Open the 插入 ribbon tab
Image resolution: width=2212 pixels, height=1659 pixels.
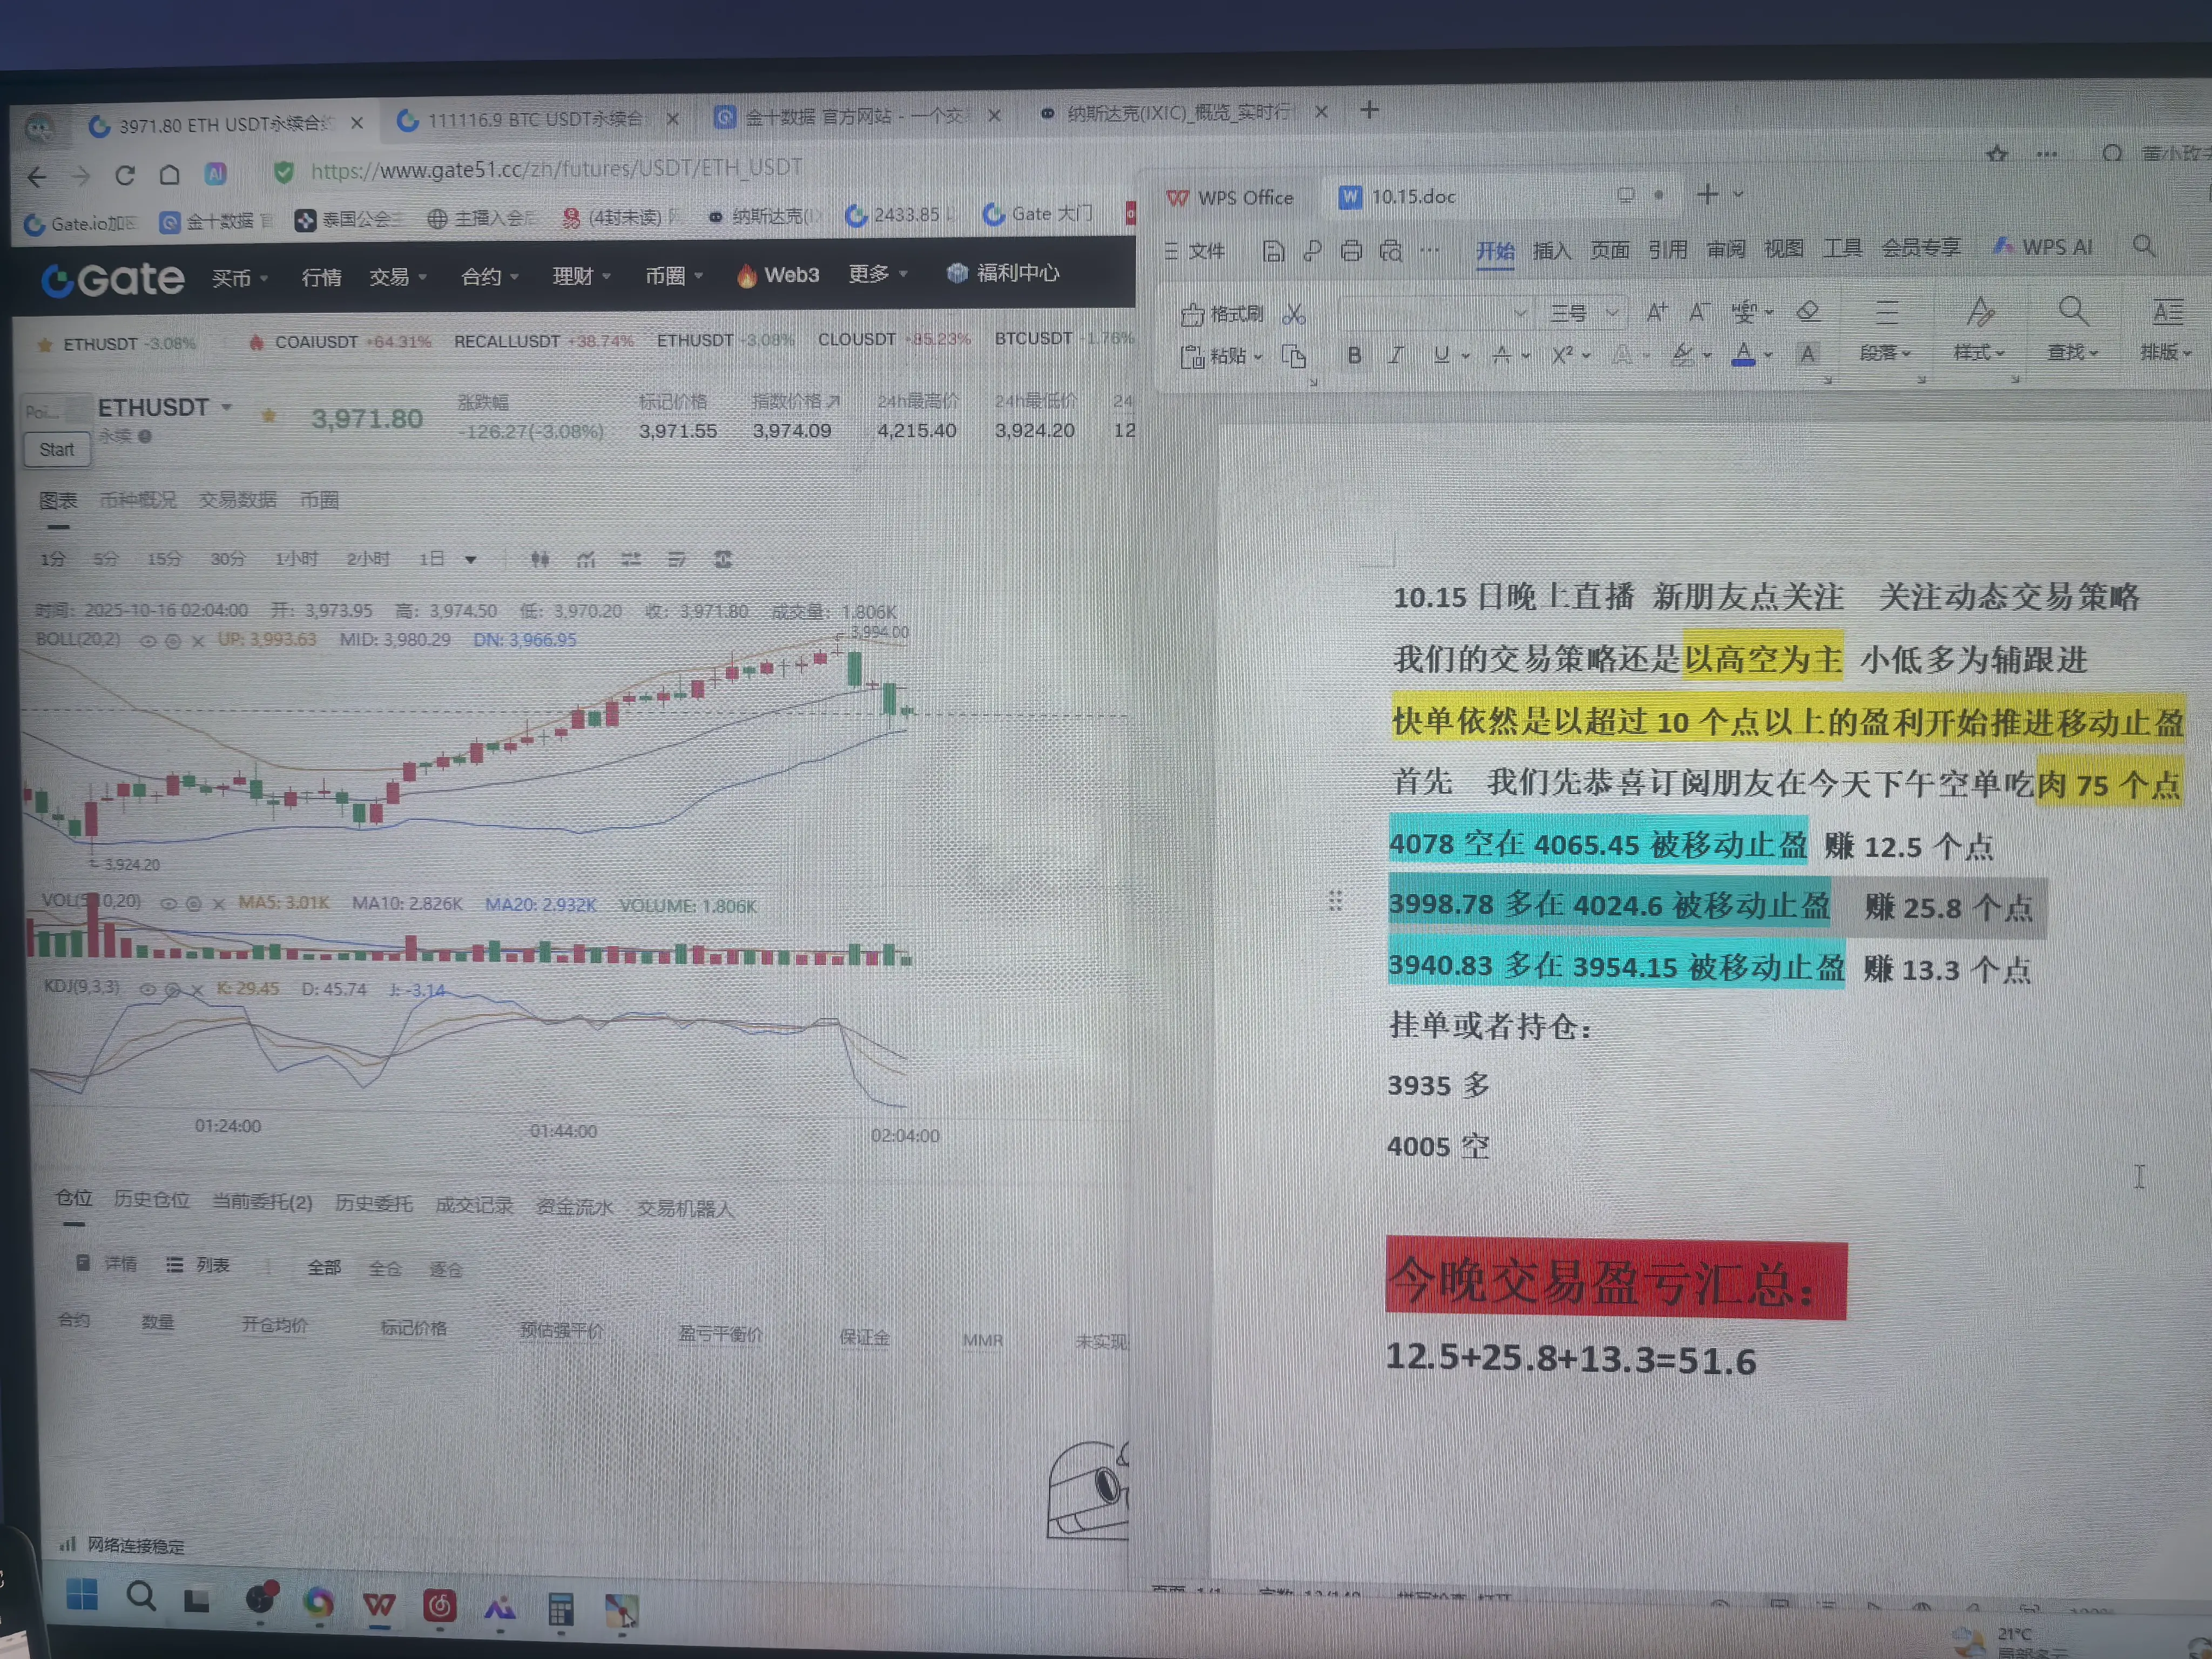(1551, 250)
